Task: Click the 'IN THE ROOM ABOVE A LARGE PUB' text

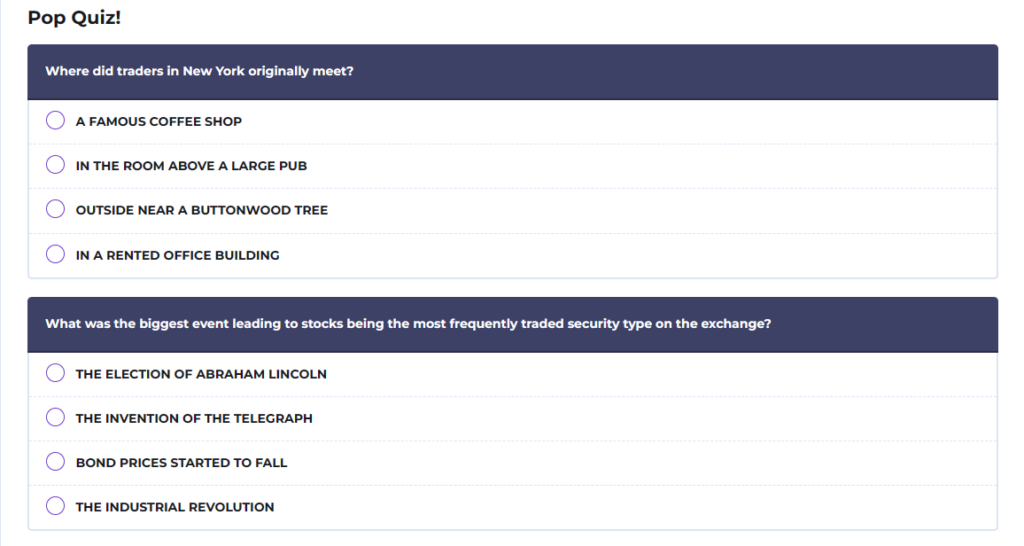Action: click(x=191, y=166)
